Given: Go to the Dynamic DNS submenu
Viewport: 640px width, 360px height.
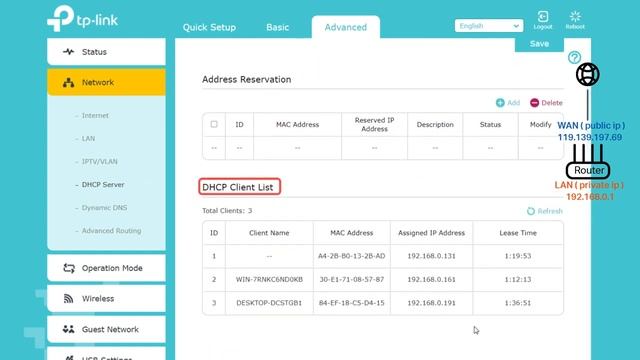Looking at the screenshot, I should [104, 208].
